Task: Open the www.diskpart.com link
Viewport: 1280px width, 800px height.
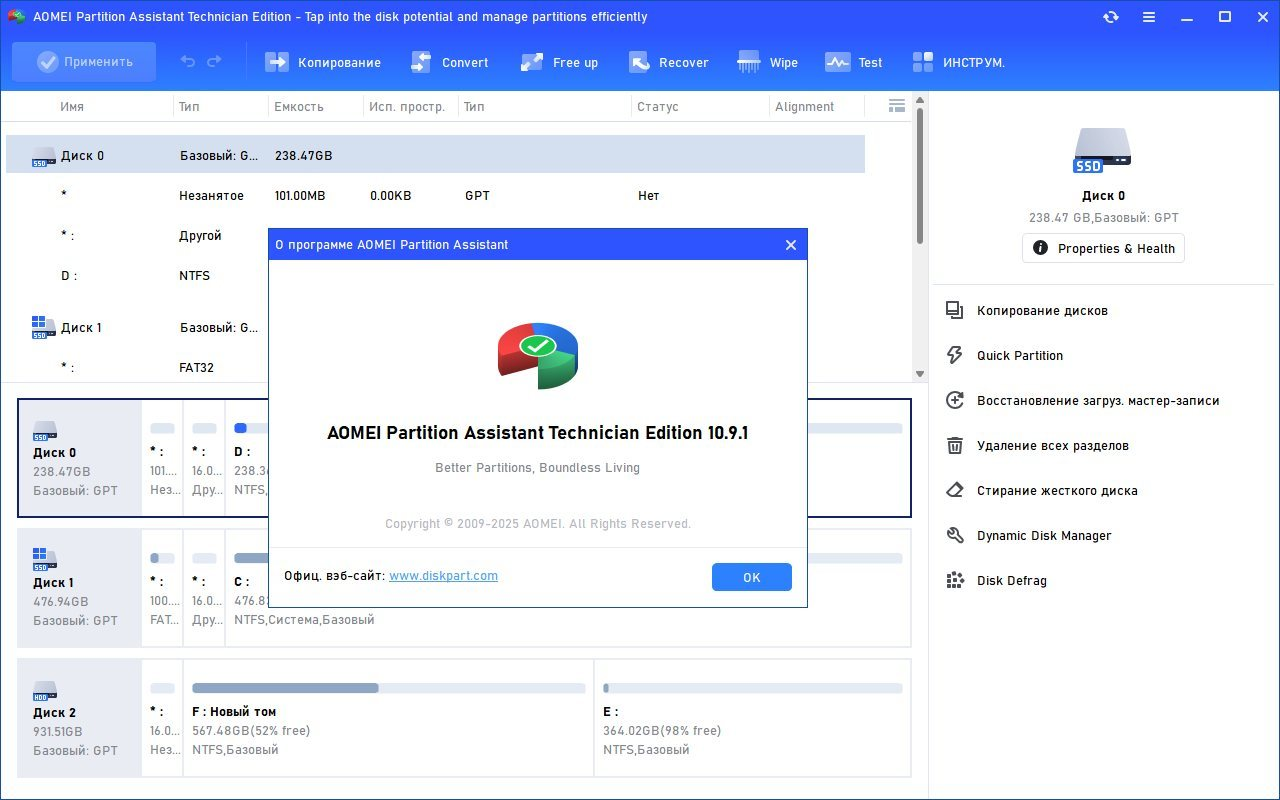Action: [x=443, y=576]
